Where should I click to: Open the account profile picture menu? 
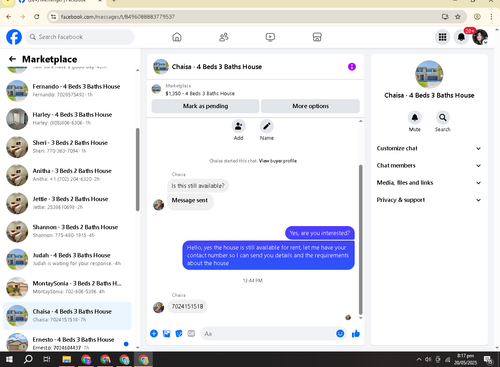pos(480,37)
